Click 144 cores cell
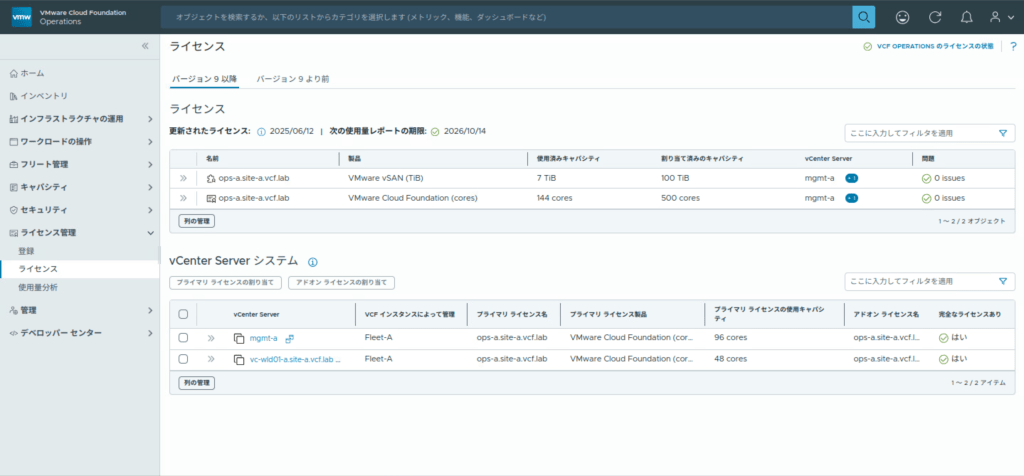1024x476 pixels. click(x=554, y=198)
